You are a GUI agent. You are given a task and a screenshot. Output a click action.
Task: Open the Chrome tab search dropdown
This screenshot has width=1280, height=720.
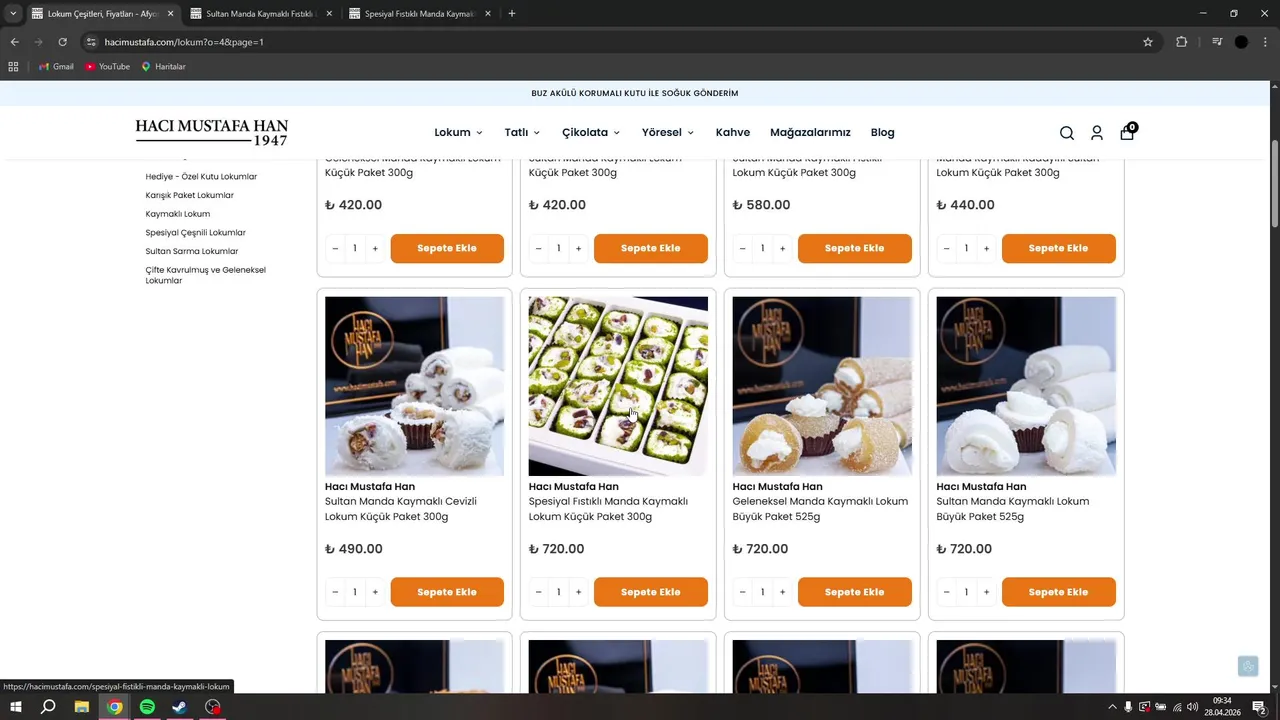13,14
